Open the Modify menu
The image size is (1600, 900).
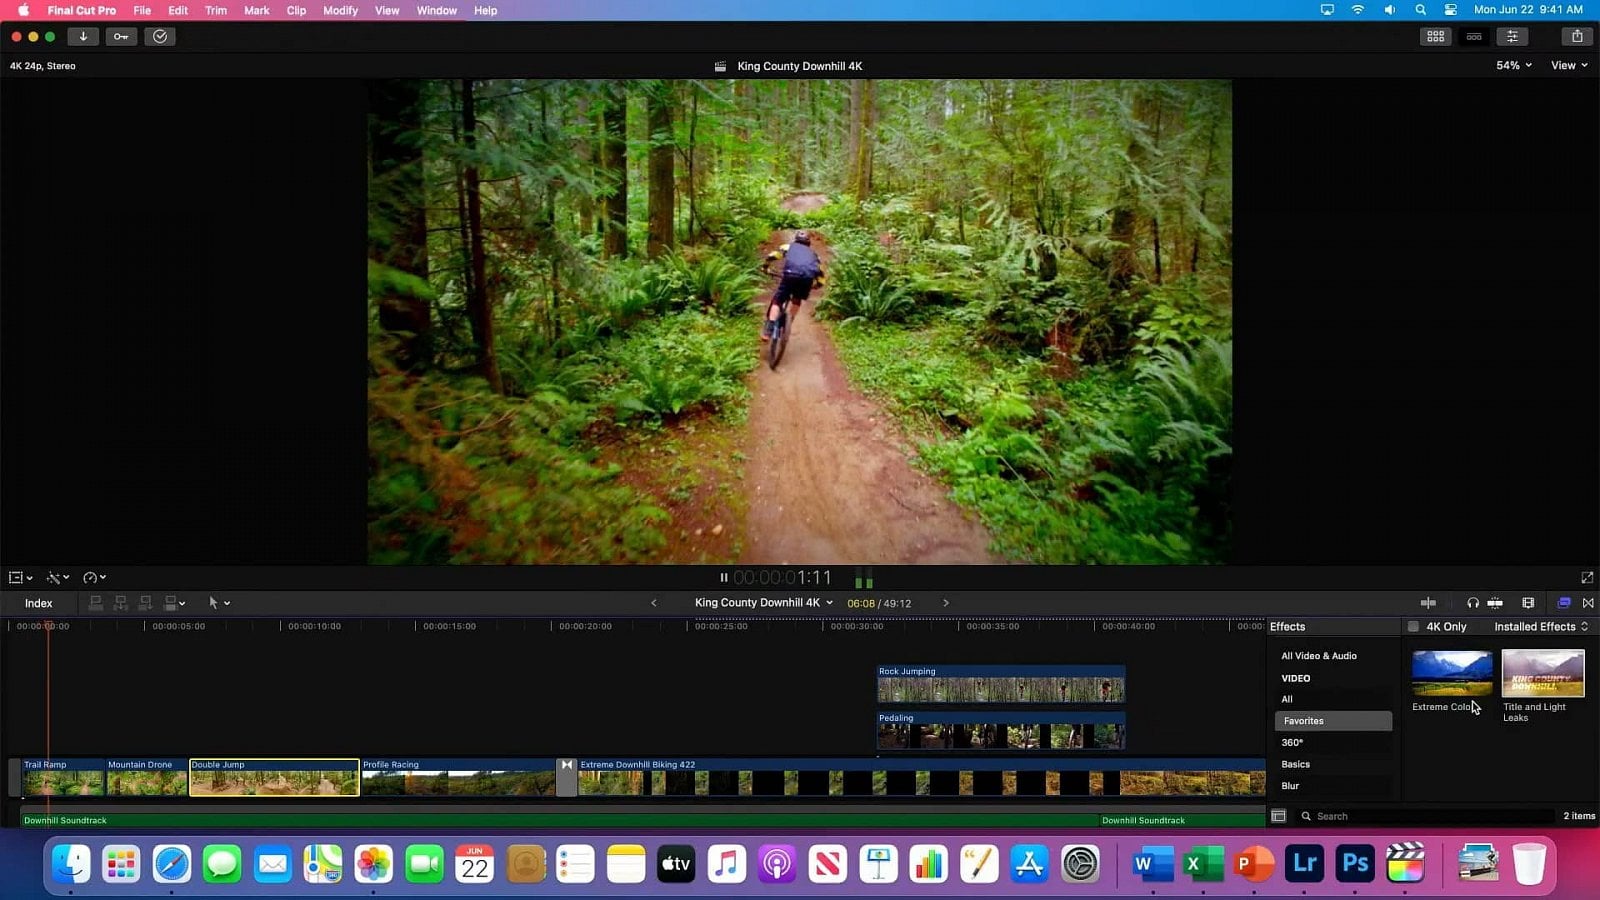(340, 10)
